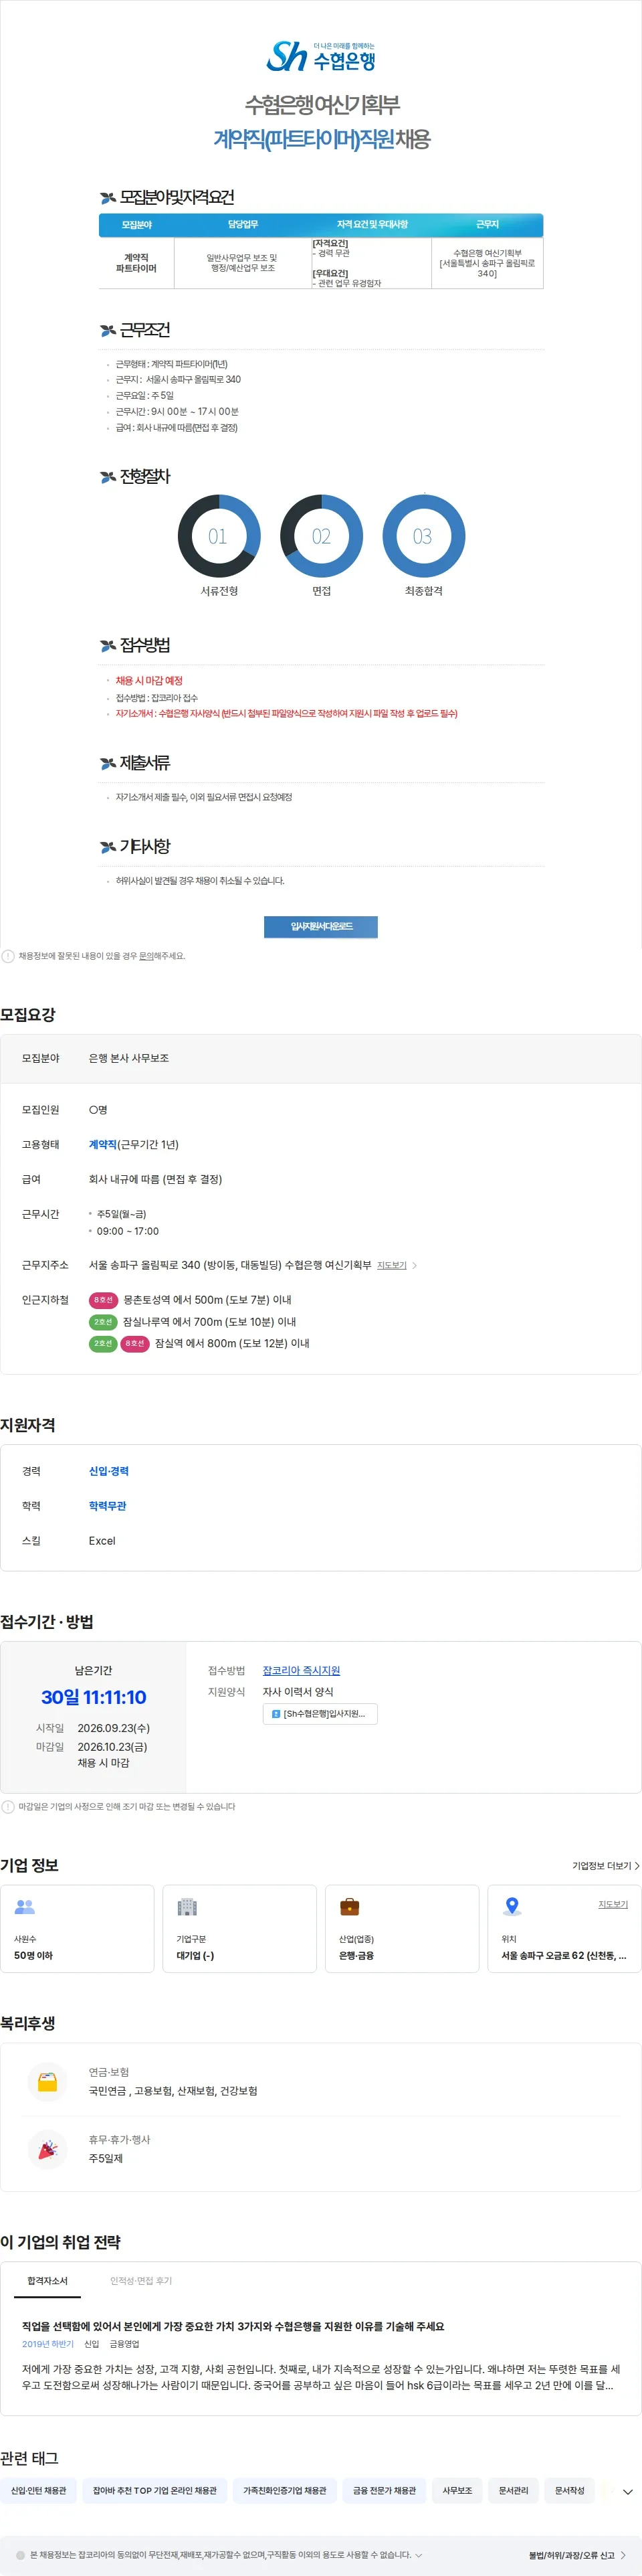The image size is (642, 2576).
Task: Click the 입사지원서다운로드 button
Action: coord(321,926)
